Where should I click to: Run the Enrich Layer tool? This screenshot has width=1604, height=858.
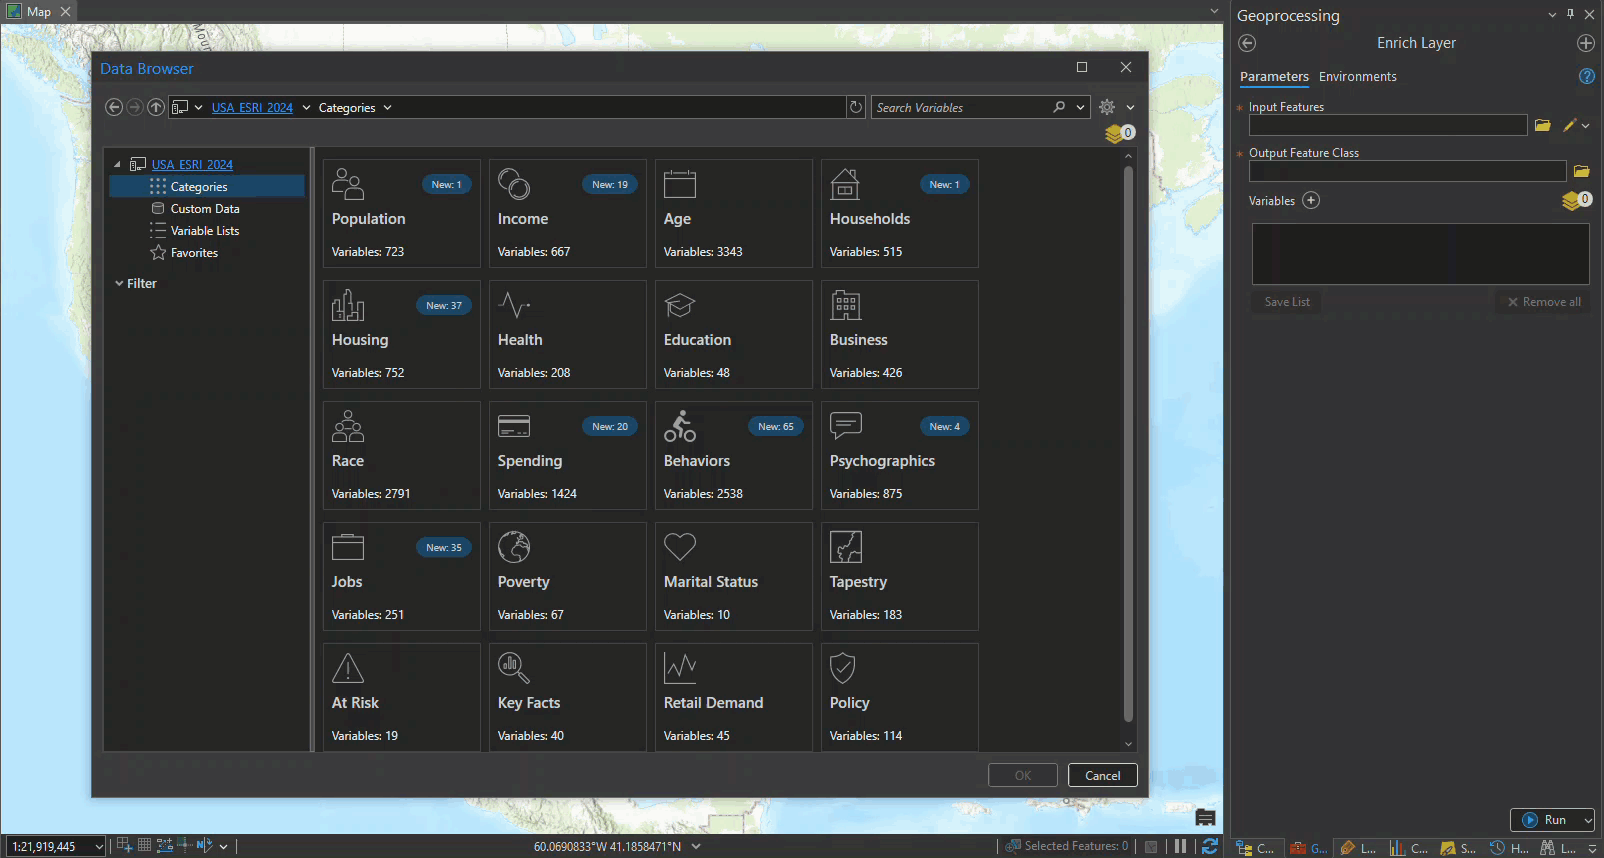point(1545,820)
